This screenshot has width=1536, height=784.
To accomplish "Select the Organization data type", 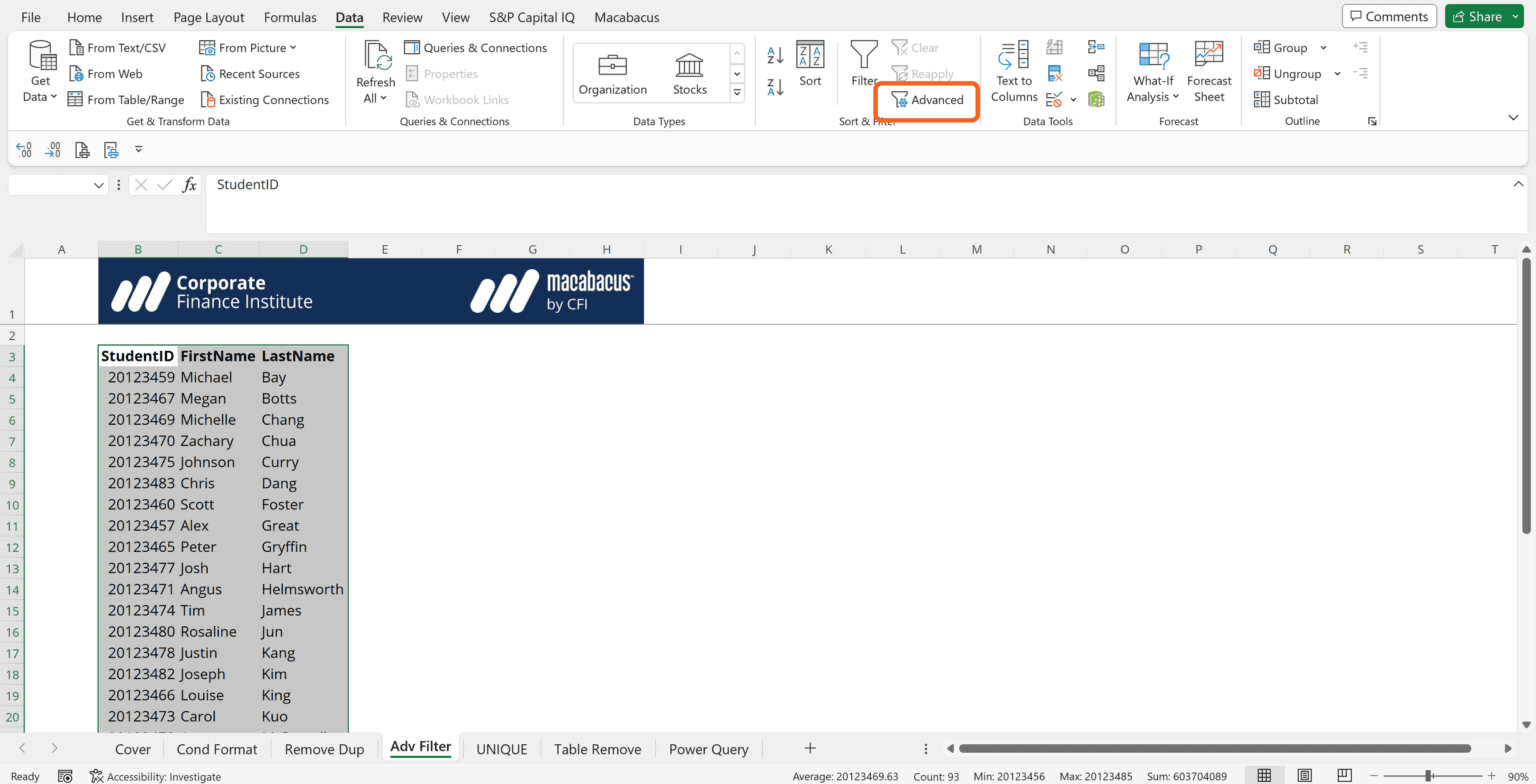I will [x=612, y=67].
